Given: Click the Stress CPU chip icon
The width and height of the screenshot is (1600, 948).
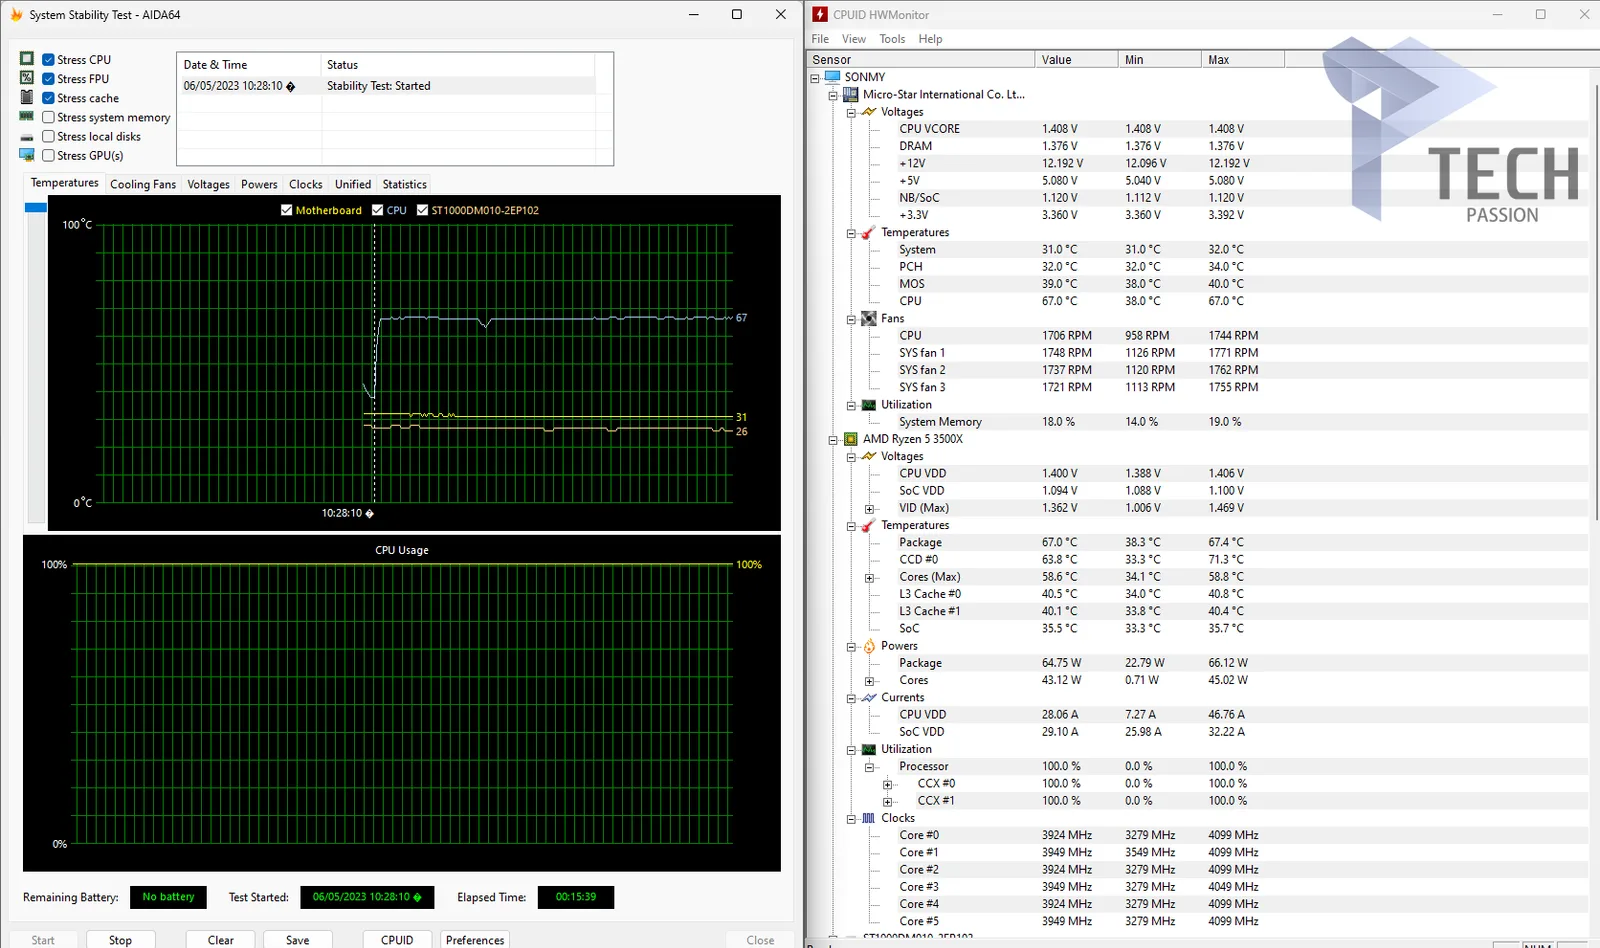Looking at the screenshot, I should click(27, 59).
